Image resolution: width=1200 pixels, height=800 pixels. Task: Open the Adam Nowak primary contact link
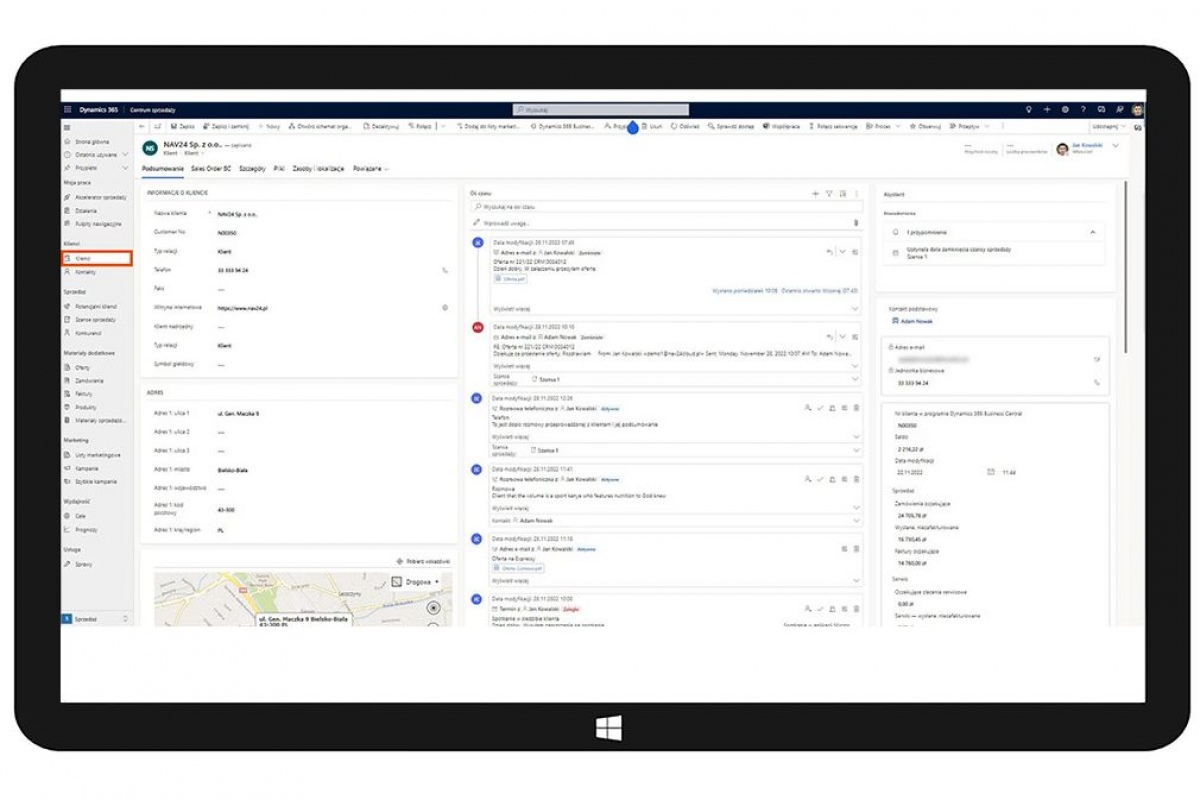(x=916, y=322)
